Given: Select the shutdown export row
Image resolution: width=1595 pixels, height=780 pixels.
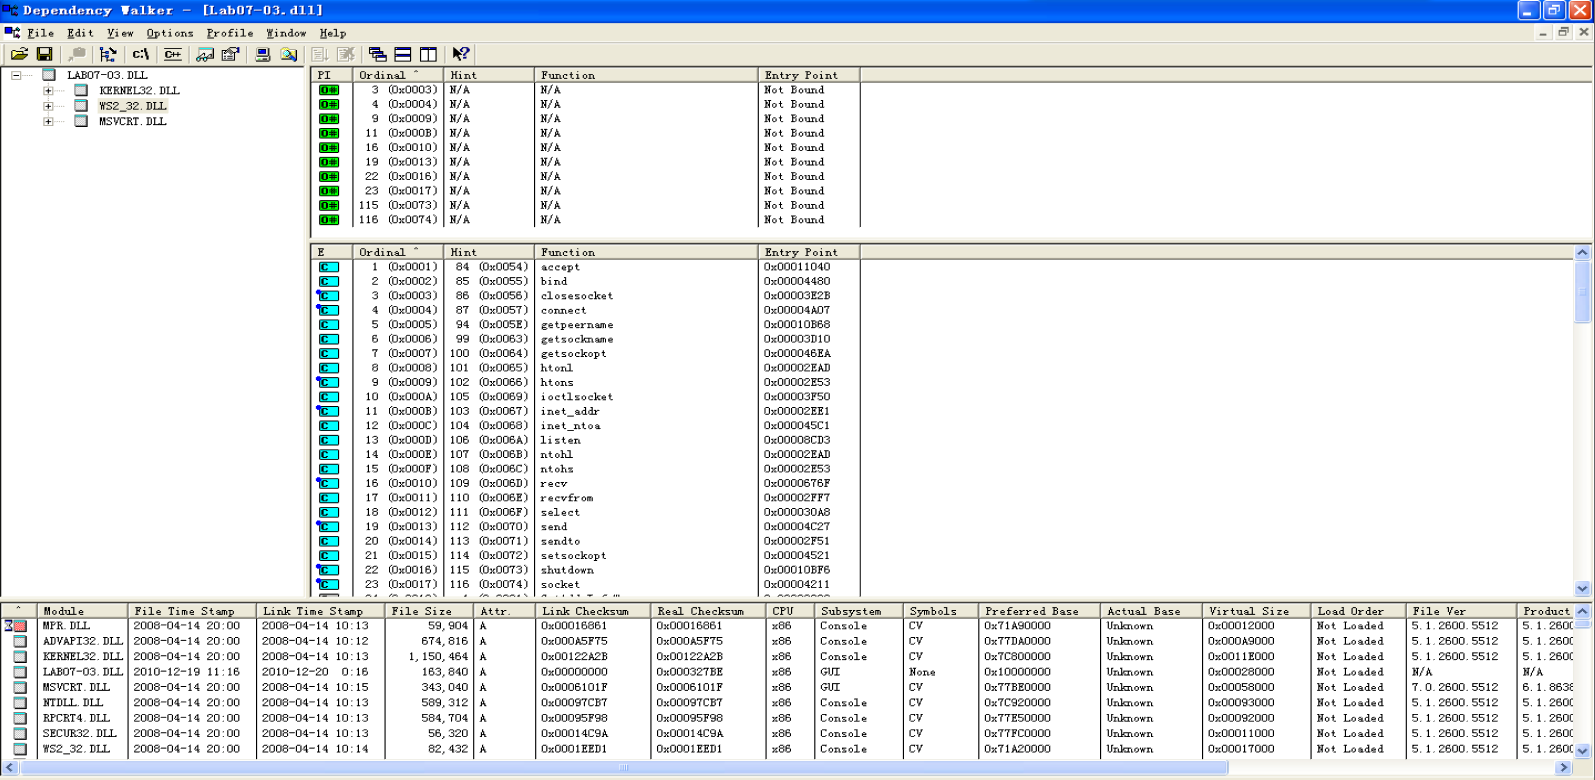Looking at the screenshot, I should [x=586, y=570].
